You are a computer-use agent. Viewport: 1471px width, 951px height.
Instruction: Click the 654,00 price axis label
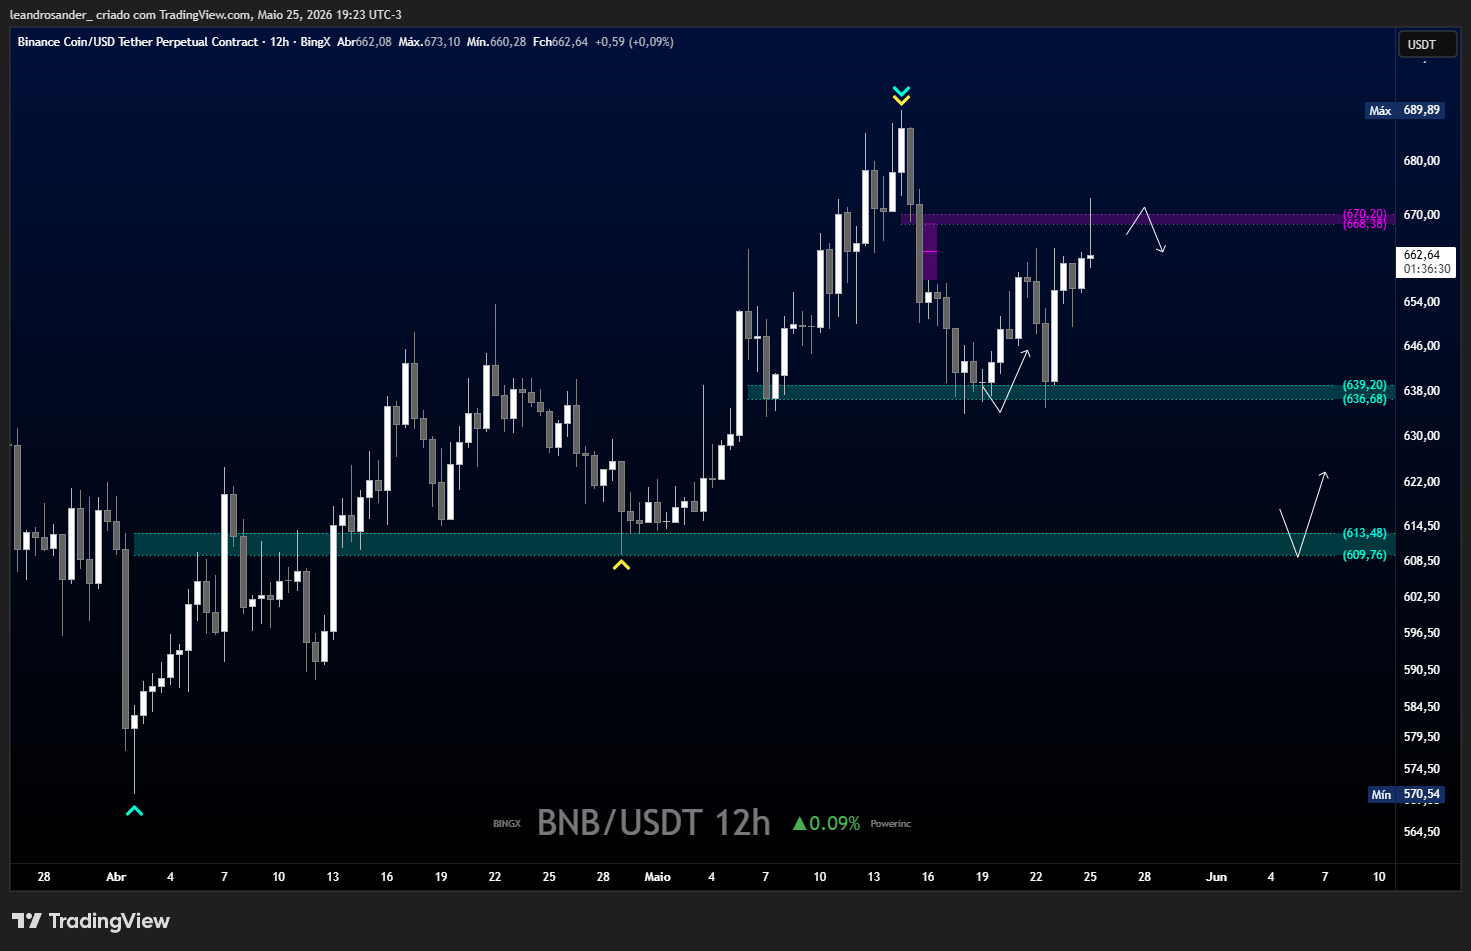coord(1422,302)
